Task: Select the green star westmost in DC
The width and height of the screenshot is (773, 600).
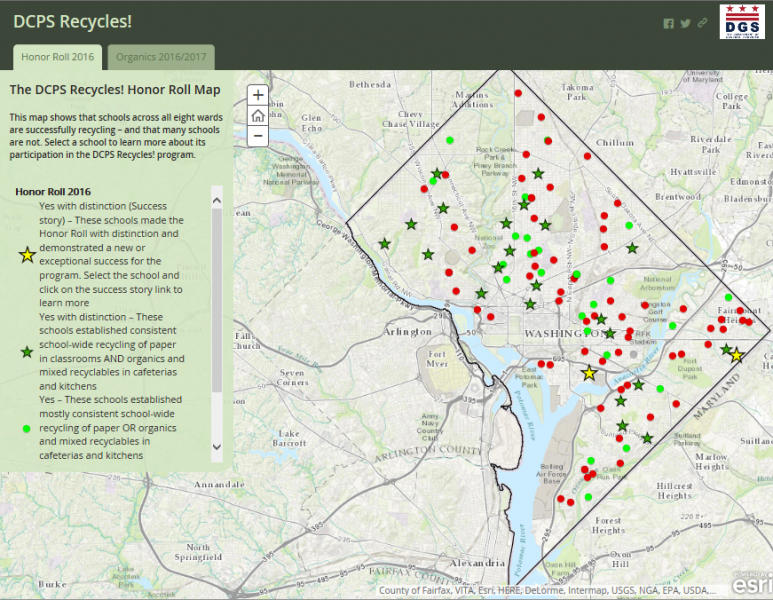Action: coord(385,244)
